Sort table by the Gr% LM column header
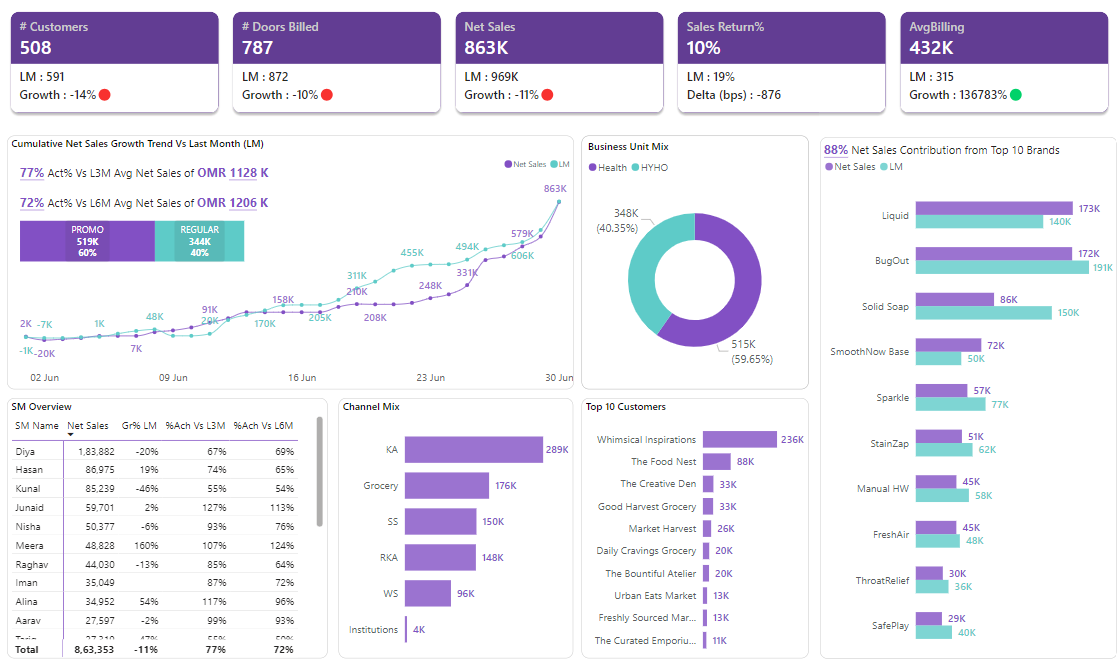The width and height of the screenshot is (1120, 663). click(138, 425)
